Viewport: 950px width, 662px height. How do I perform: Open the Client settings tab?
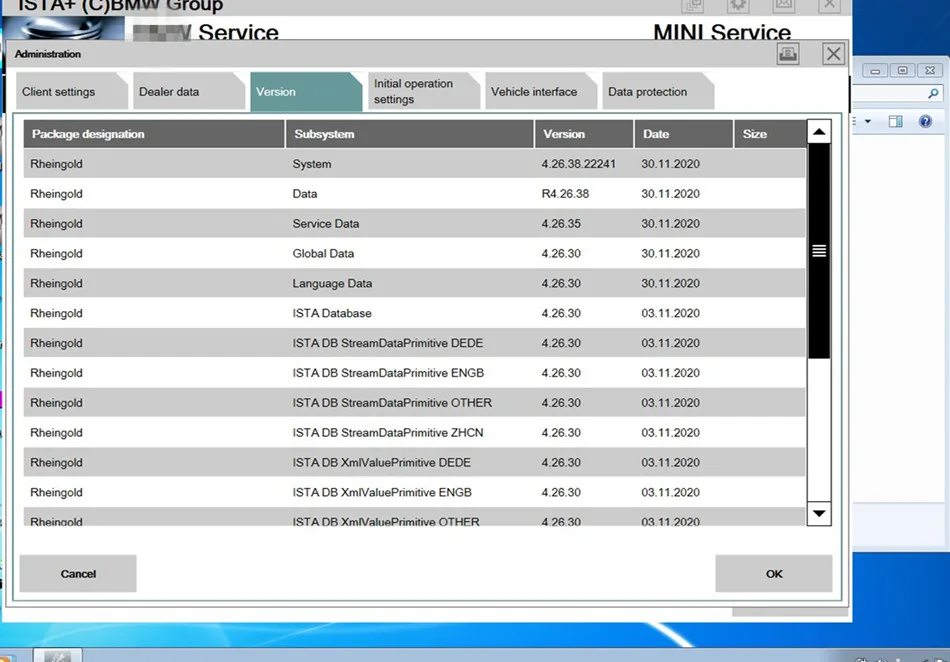(71, 91)
